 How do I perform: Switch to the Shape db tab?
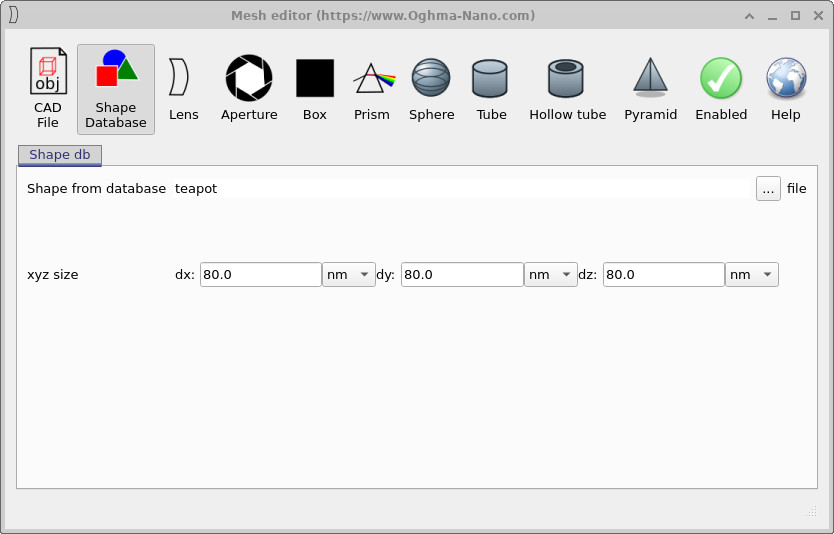coord(60,155)
